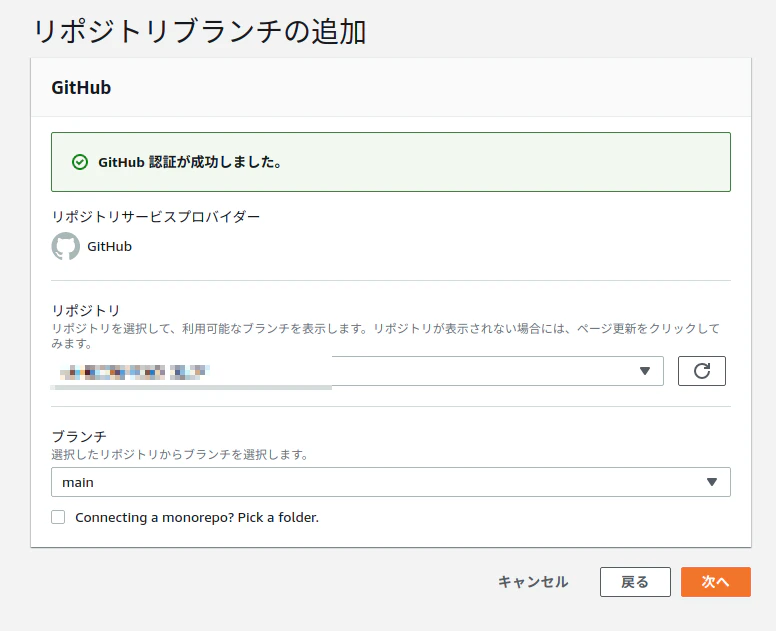776x631 pixels.
Task: Click the 'GitHub 認証が成功しました' message text
Action: tap(189, 162)
